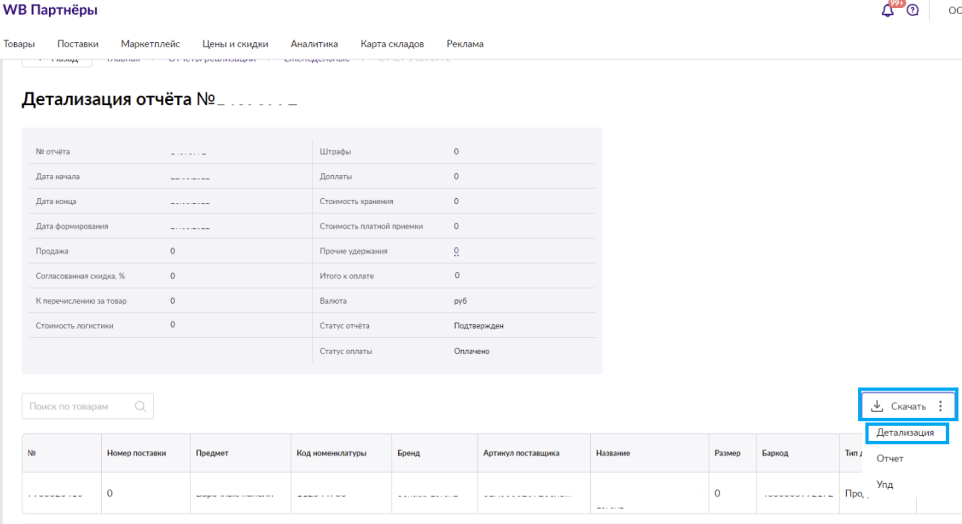This screenshot has height=524, width=962.
Task: Open the Цены и скидки menu
Action: 235,44
